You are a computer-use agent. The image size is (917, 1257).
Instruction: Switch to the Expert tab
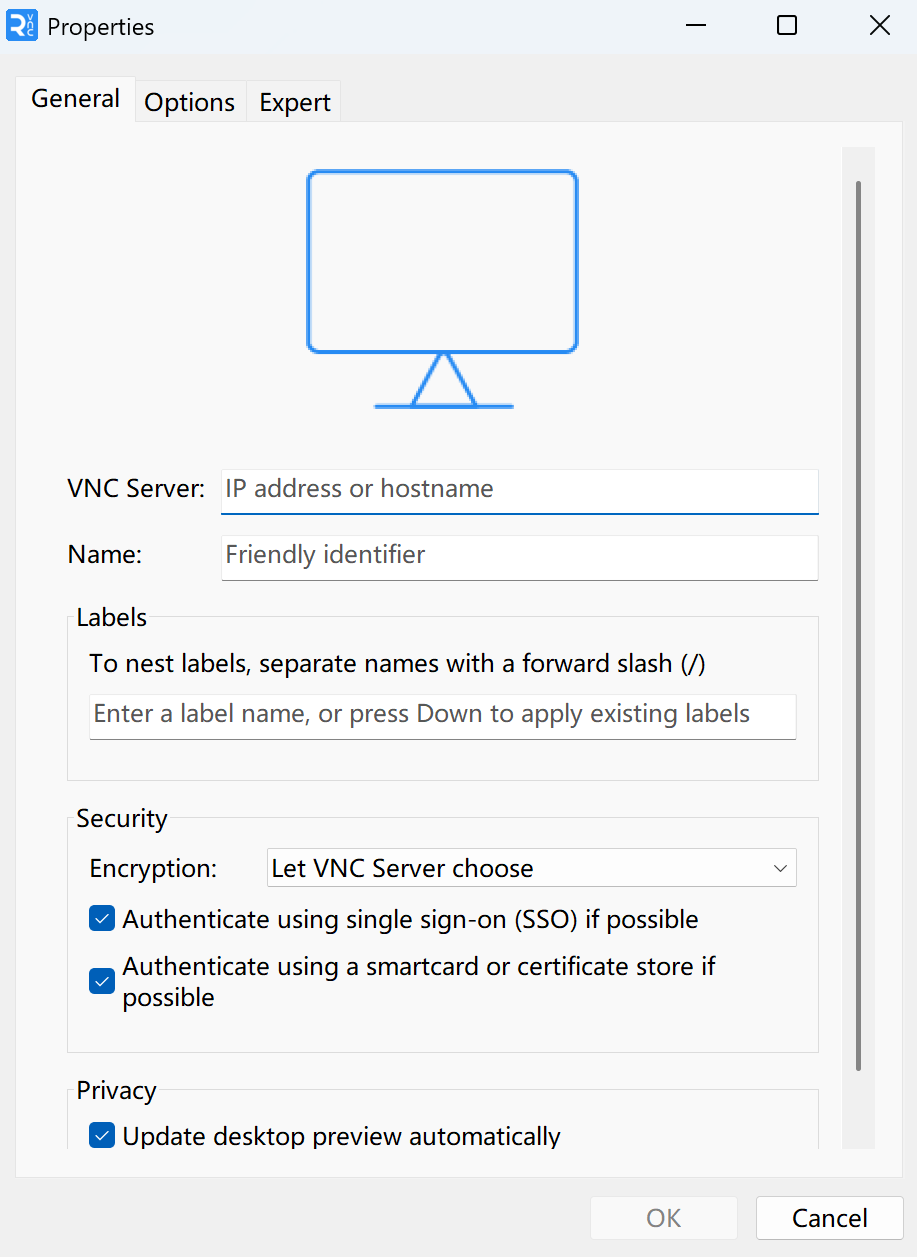pos(293,101)
